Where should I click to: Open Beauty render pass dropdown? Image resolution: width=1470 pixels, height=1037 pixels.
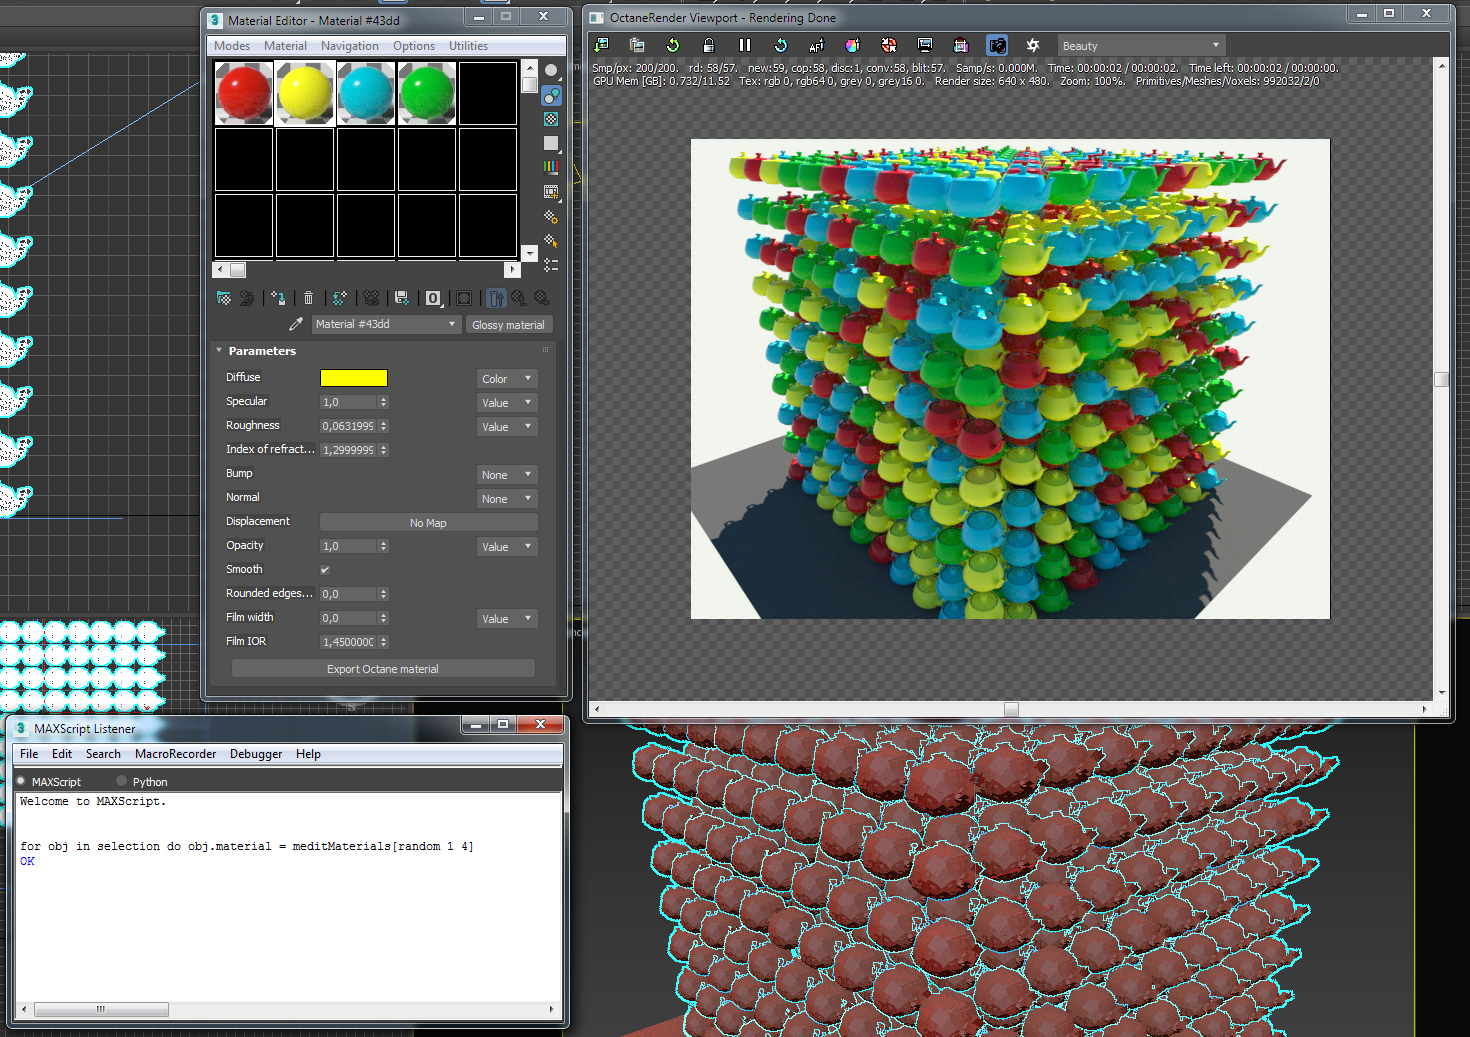coord(1141,46)
